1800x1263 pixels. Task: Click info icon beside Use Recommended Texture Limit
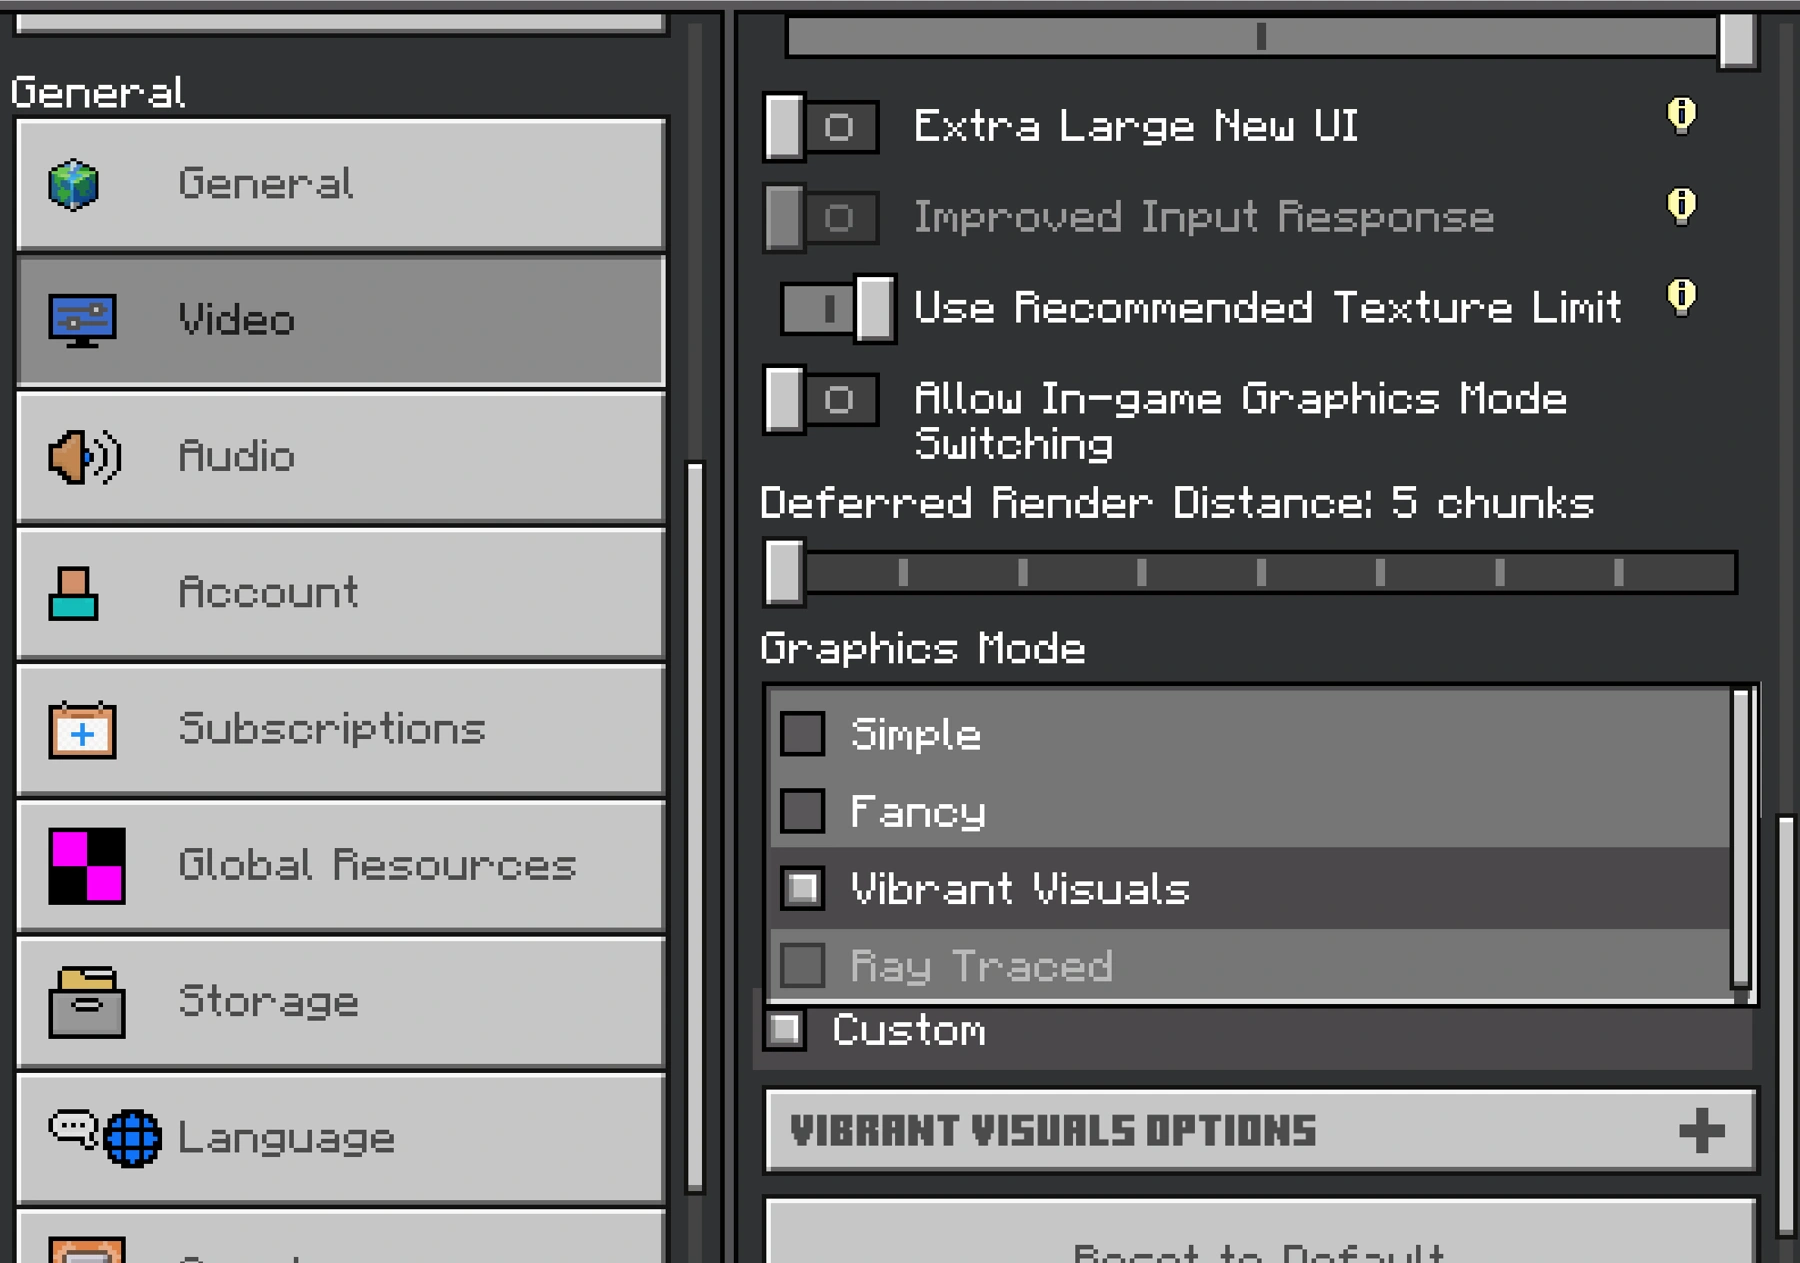point(1682,297)
